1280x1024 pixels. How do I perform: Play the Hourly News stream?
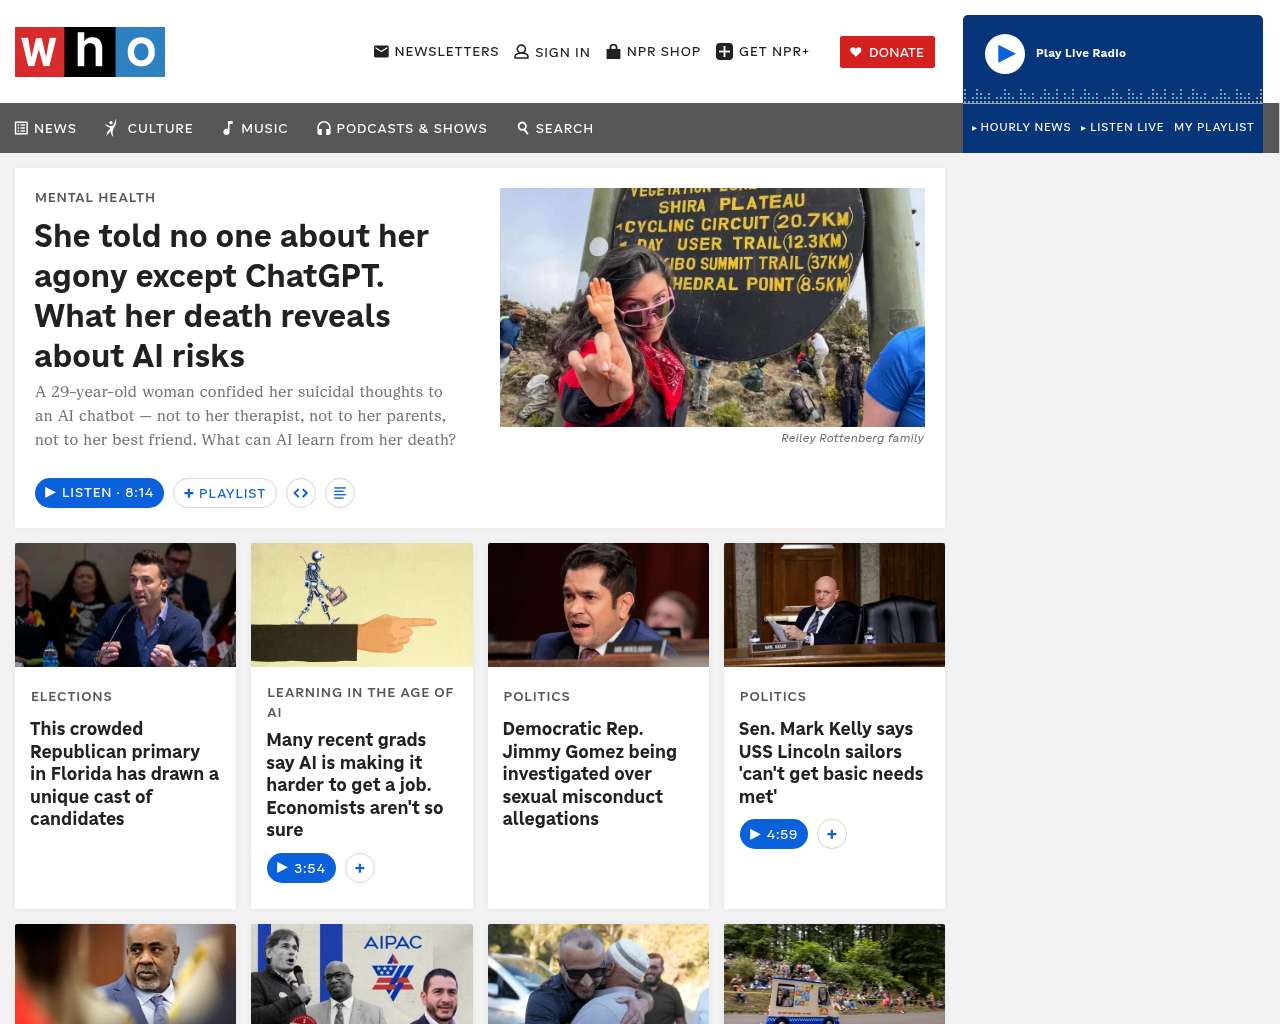[1021, 127]
